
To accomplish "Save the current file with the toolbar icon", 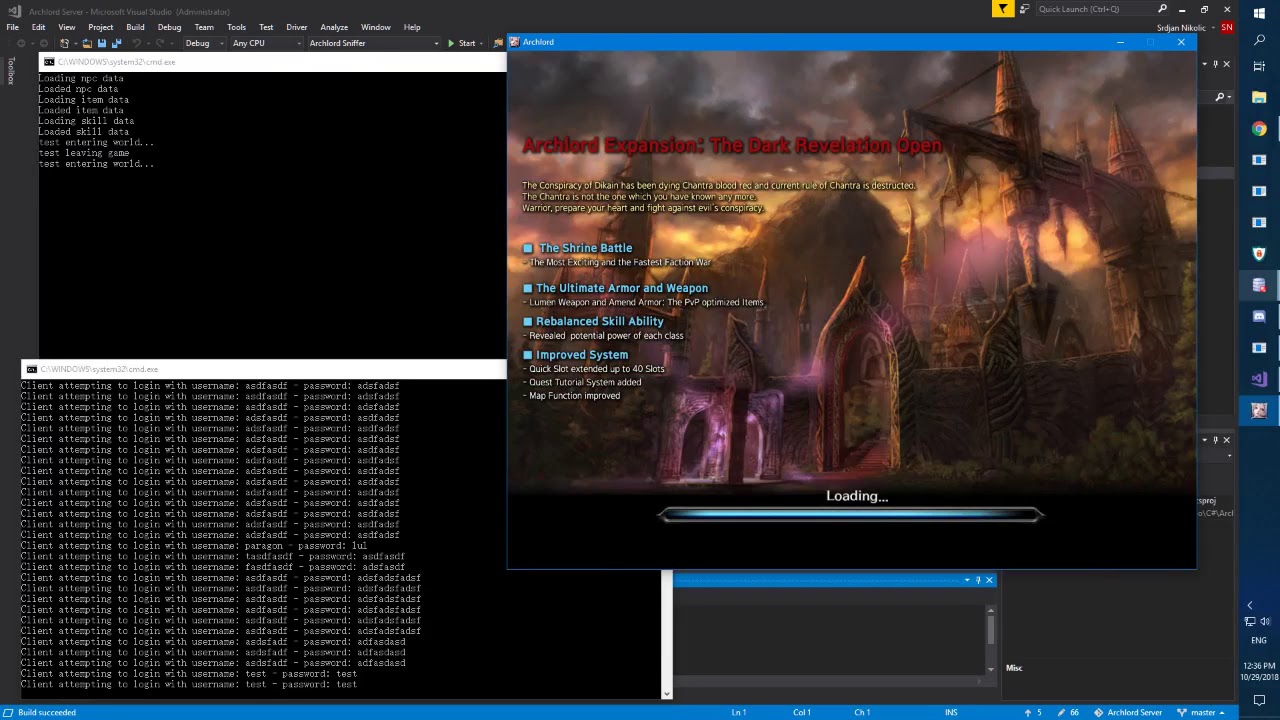I will tap(101, 43).
